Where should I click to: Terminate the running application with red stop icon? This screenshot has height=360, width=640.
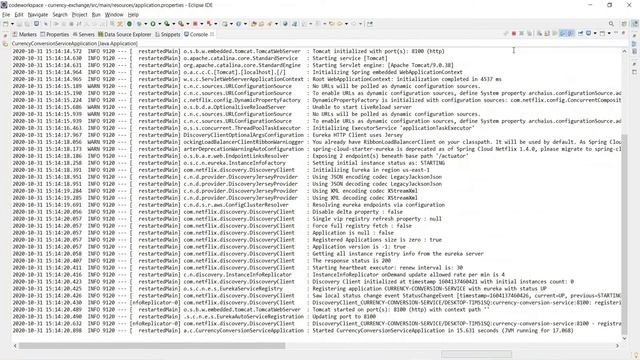[x=514, y=33]
